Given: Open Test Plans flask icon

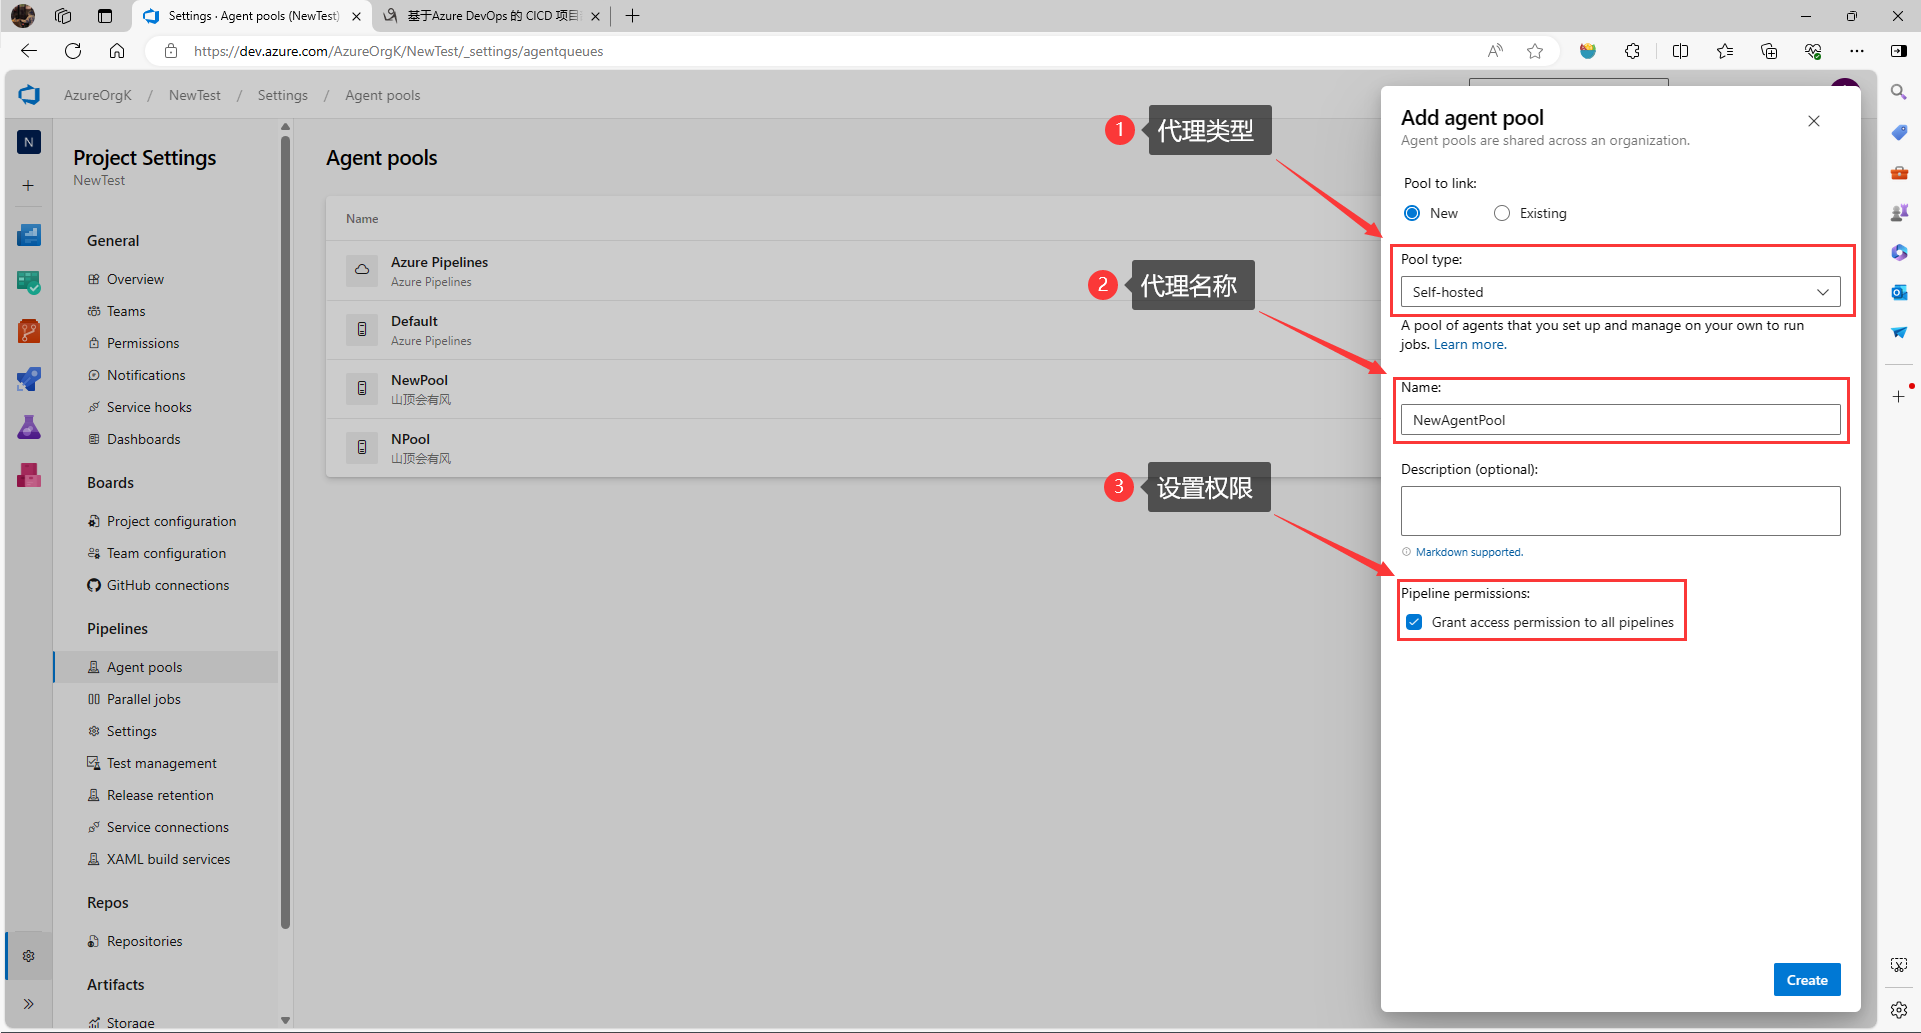Looking at the screenshot, I should pos(29,427).
